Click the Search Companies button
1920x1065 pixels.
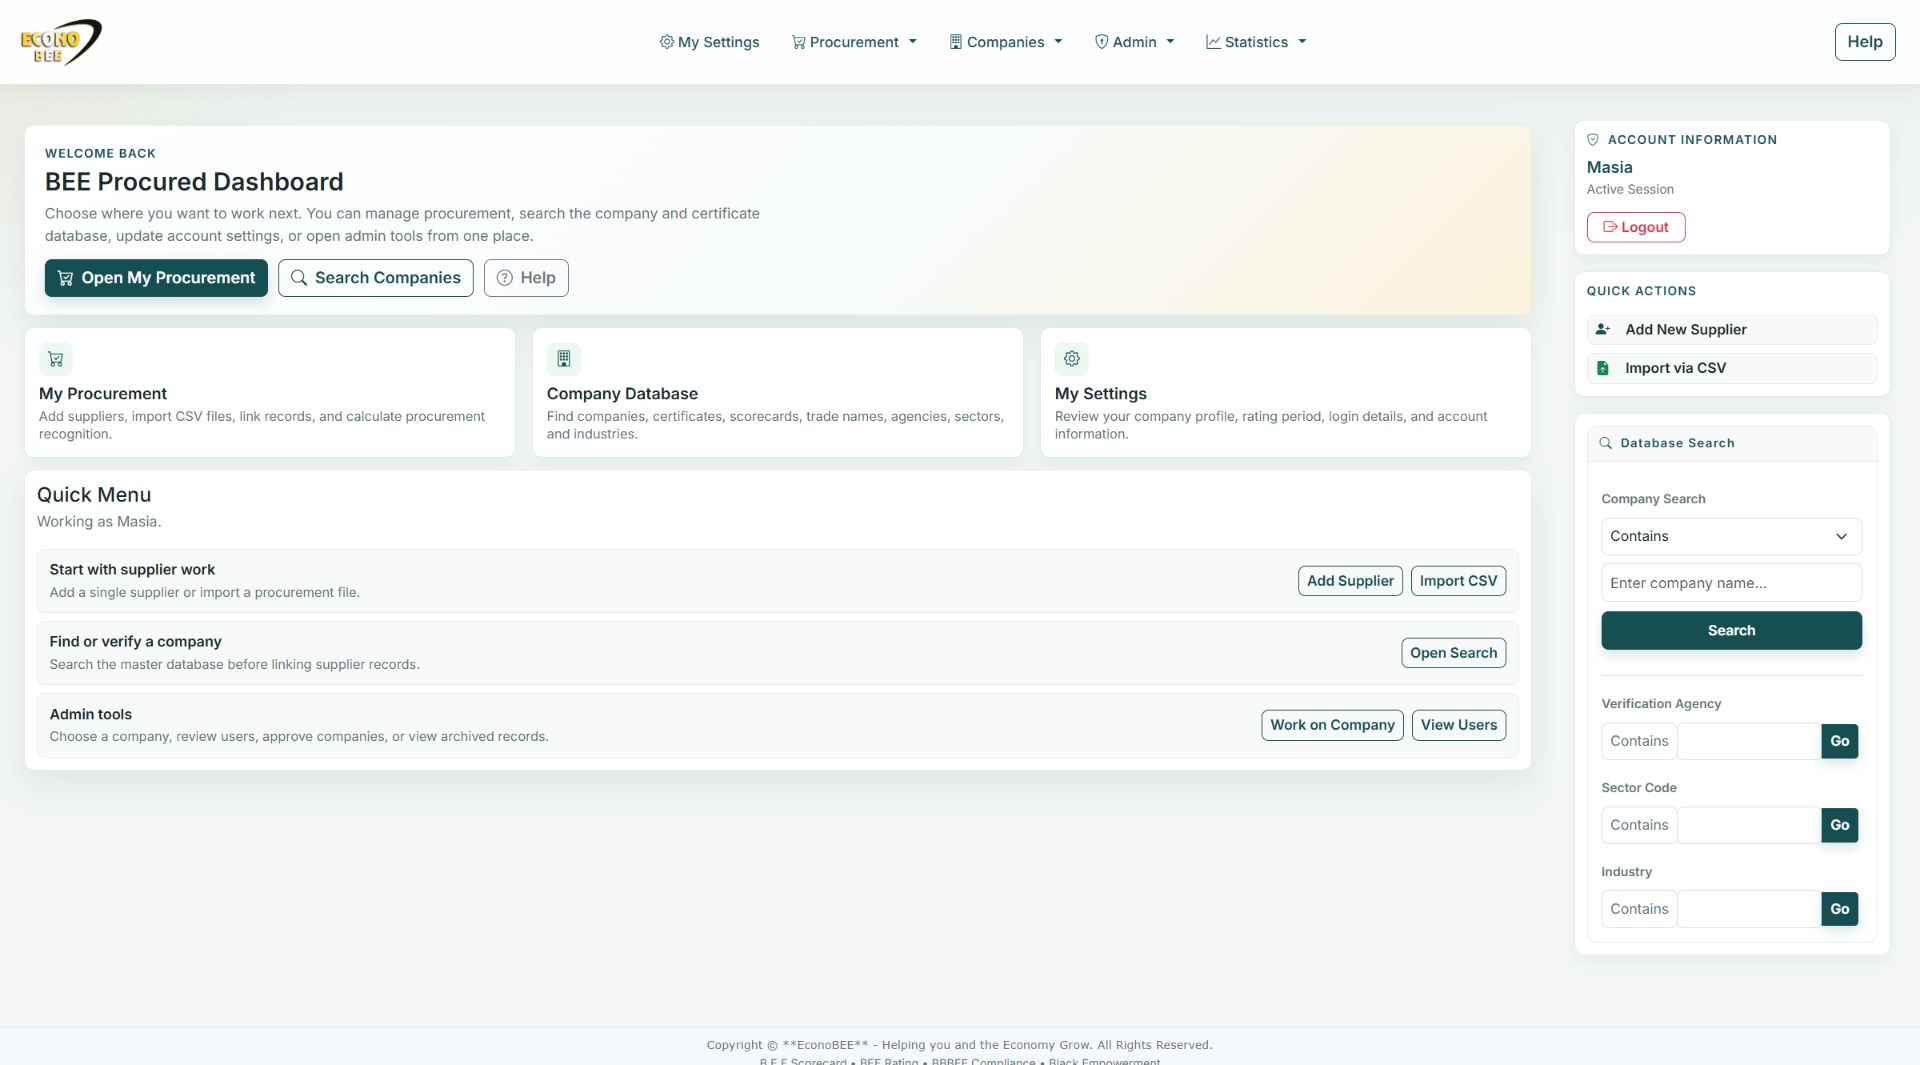(376, 278)
